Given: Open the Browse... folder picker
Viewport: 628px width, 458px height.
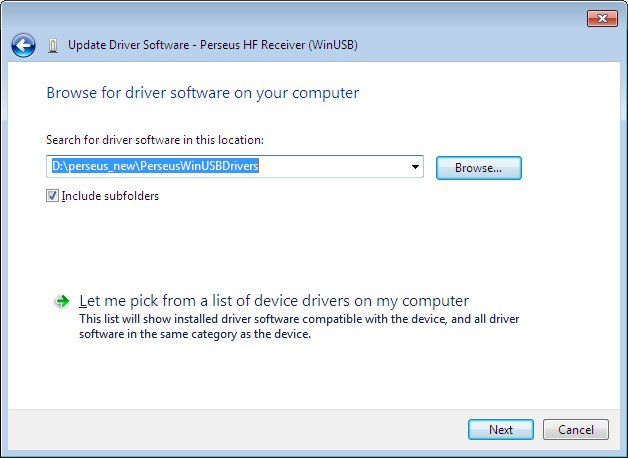Looking at the screenshot, I should pos(479,168).
